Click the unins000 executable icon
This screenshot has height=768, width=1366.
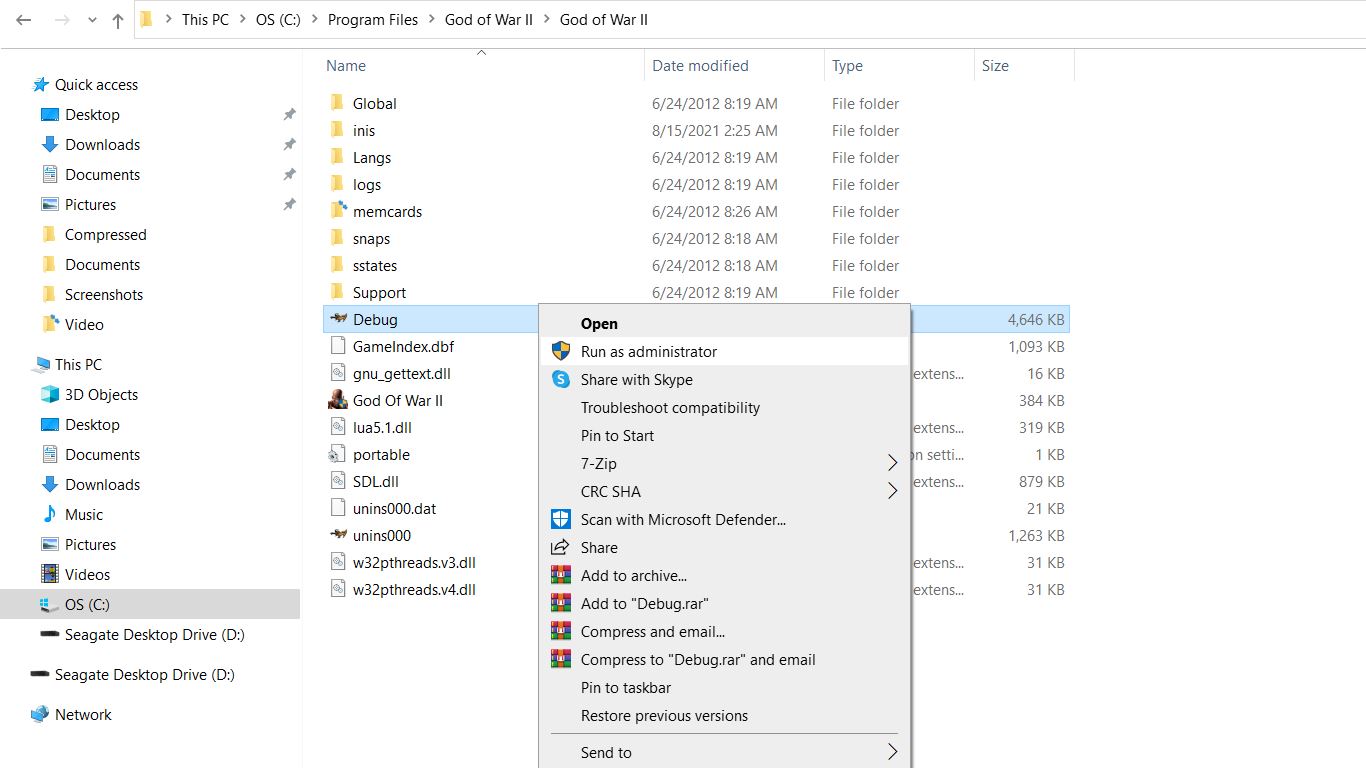[338, 536]
